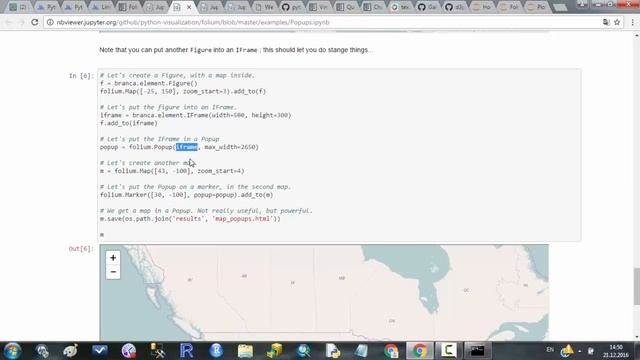Click the 'f = branca.element.Figure()' line
The image size is (640, 360).
click(149, 83)
